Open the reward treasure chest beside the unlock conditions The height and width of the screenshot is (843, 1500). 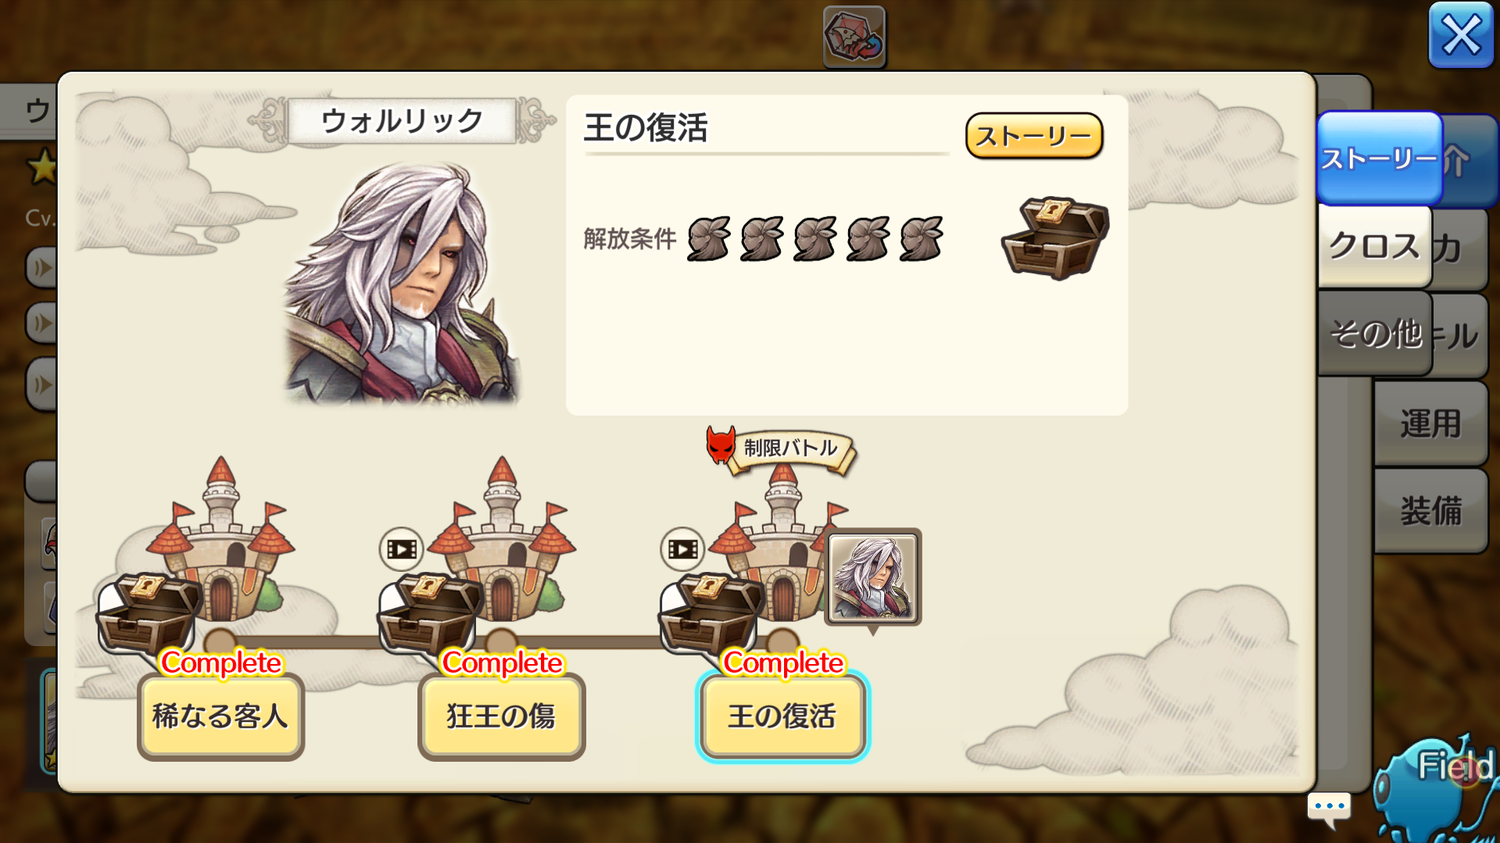(x=1055, y=237)
